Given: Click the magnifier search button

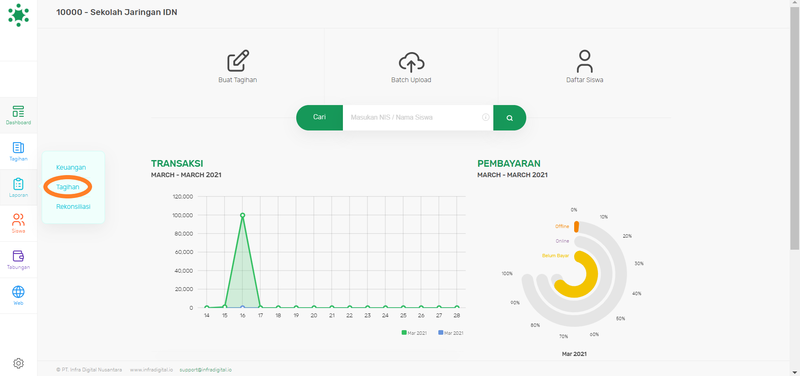Looking at the screenshot, I should click(510, 118).
